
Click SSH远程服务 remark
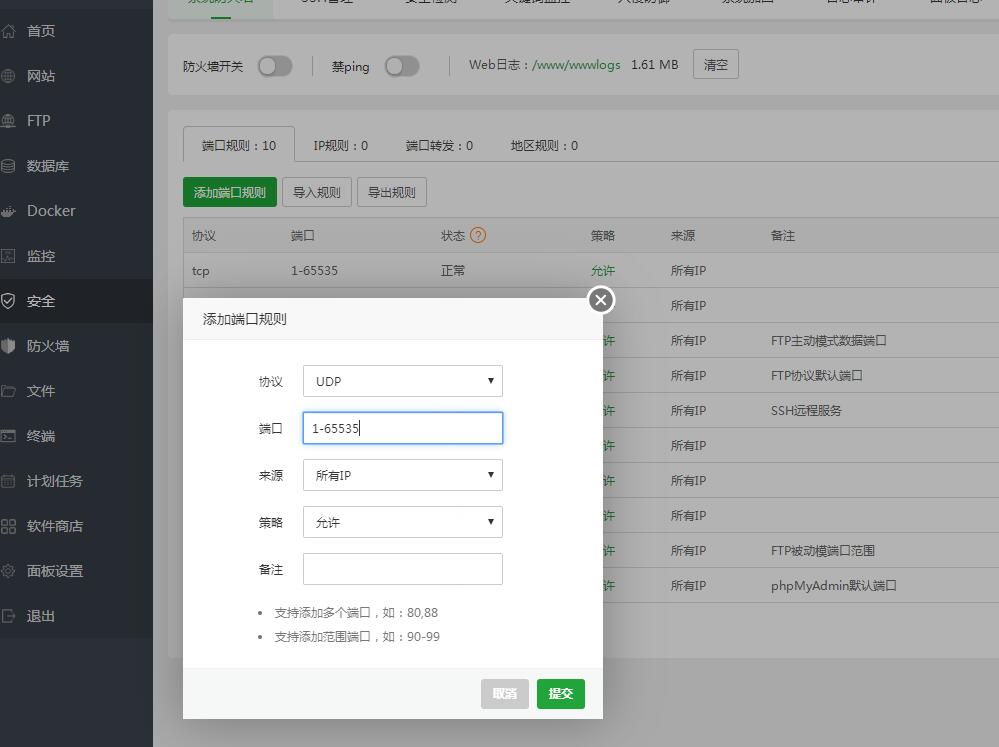[806, 410]
